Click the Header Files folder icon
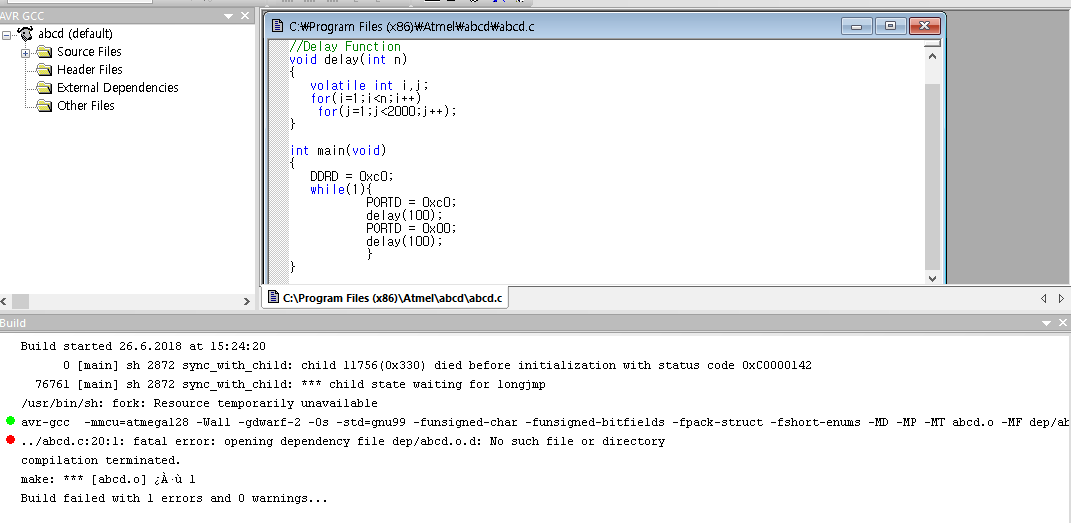Viewport: 1071px width, 523px height. (44, 70)
